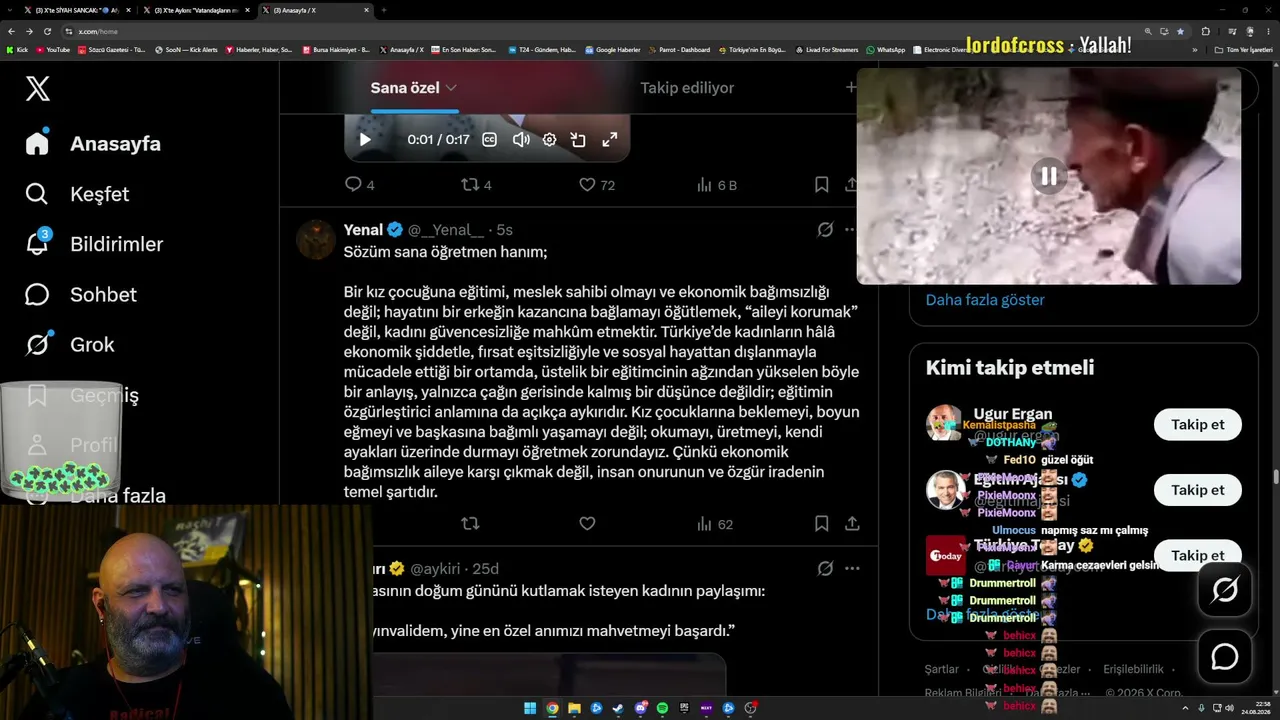Click the X logo in the sidebar
Image resolution: width=1280 pixels, height=720 pixels.
(x=37, y=89)
